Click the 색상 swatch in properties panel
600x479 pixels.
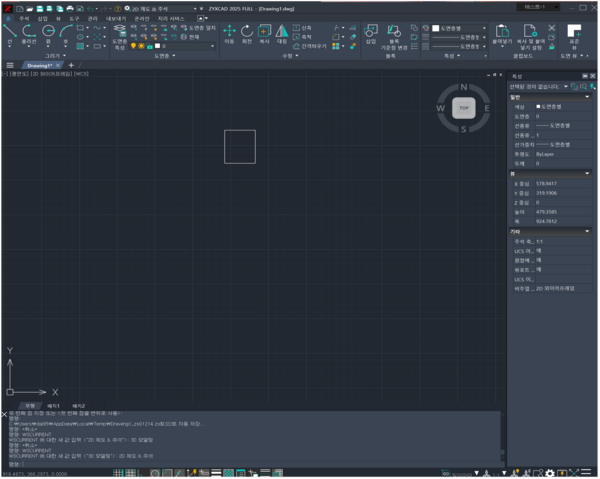click(x=538, y=106)
